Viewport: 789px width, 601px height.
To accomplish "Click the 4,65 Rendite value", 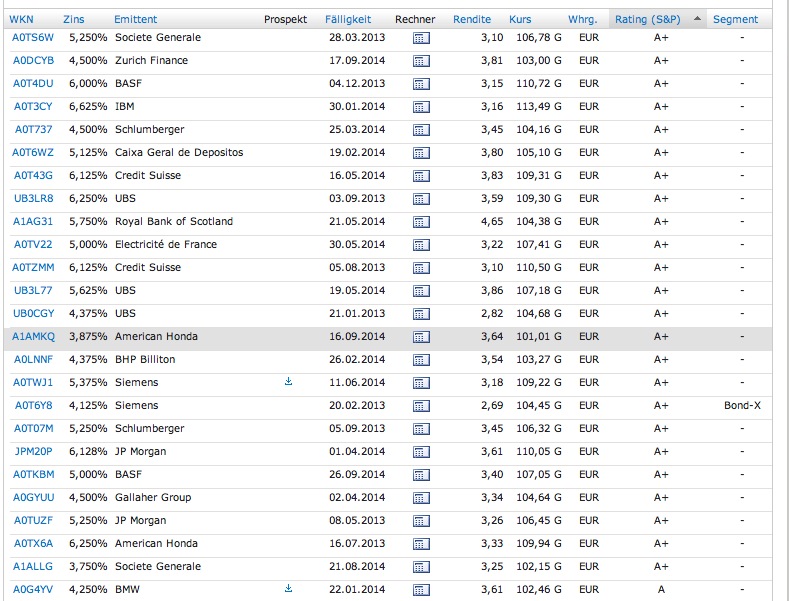I will tap(492, 221).
